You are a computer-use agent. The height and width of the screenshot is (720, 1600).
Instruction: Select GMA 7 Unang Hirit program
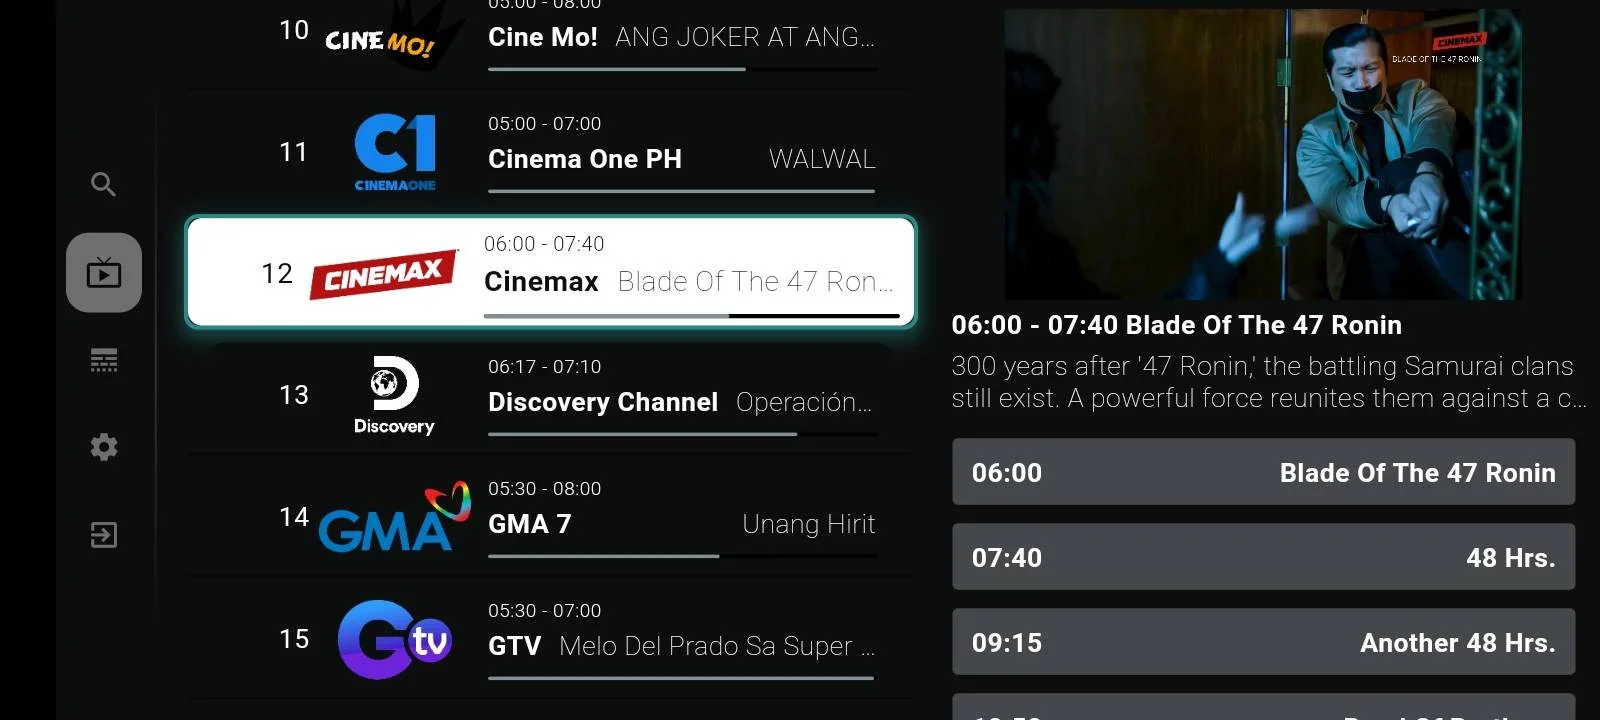click(808, 524)
